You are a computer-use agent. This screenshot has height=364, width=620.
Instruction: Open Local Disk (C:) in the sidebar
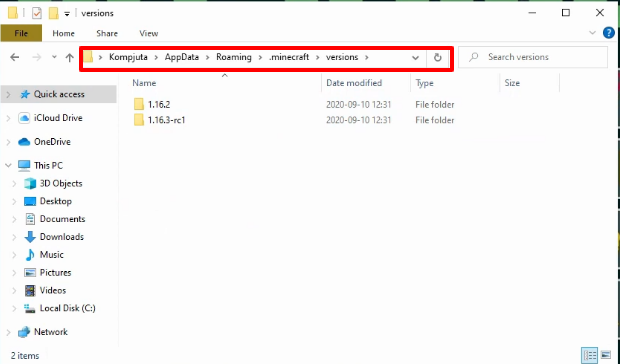tap(68, 308)
